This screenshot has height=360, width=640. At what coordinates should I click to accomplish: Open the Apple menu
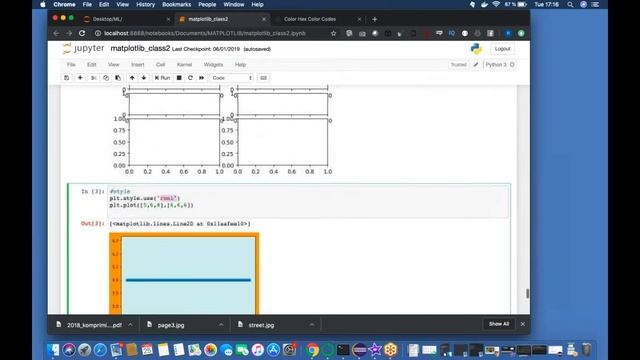coord(43,4)
